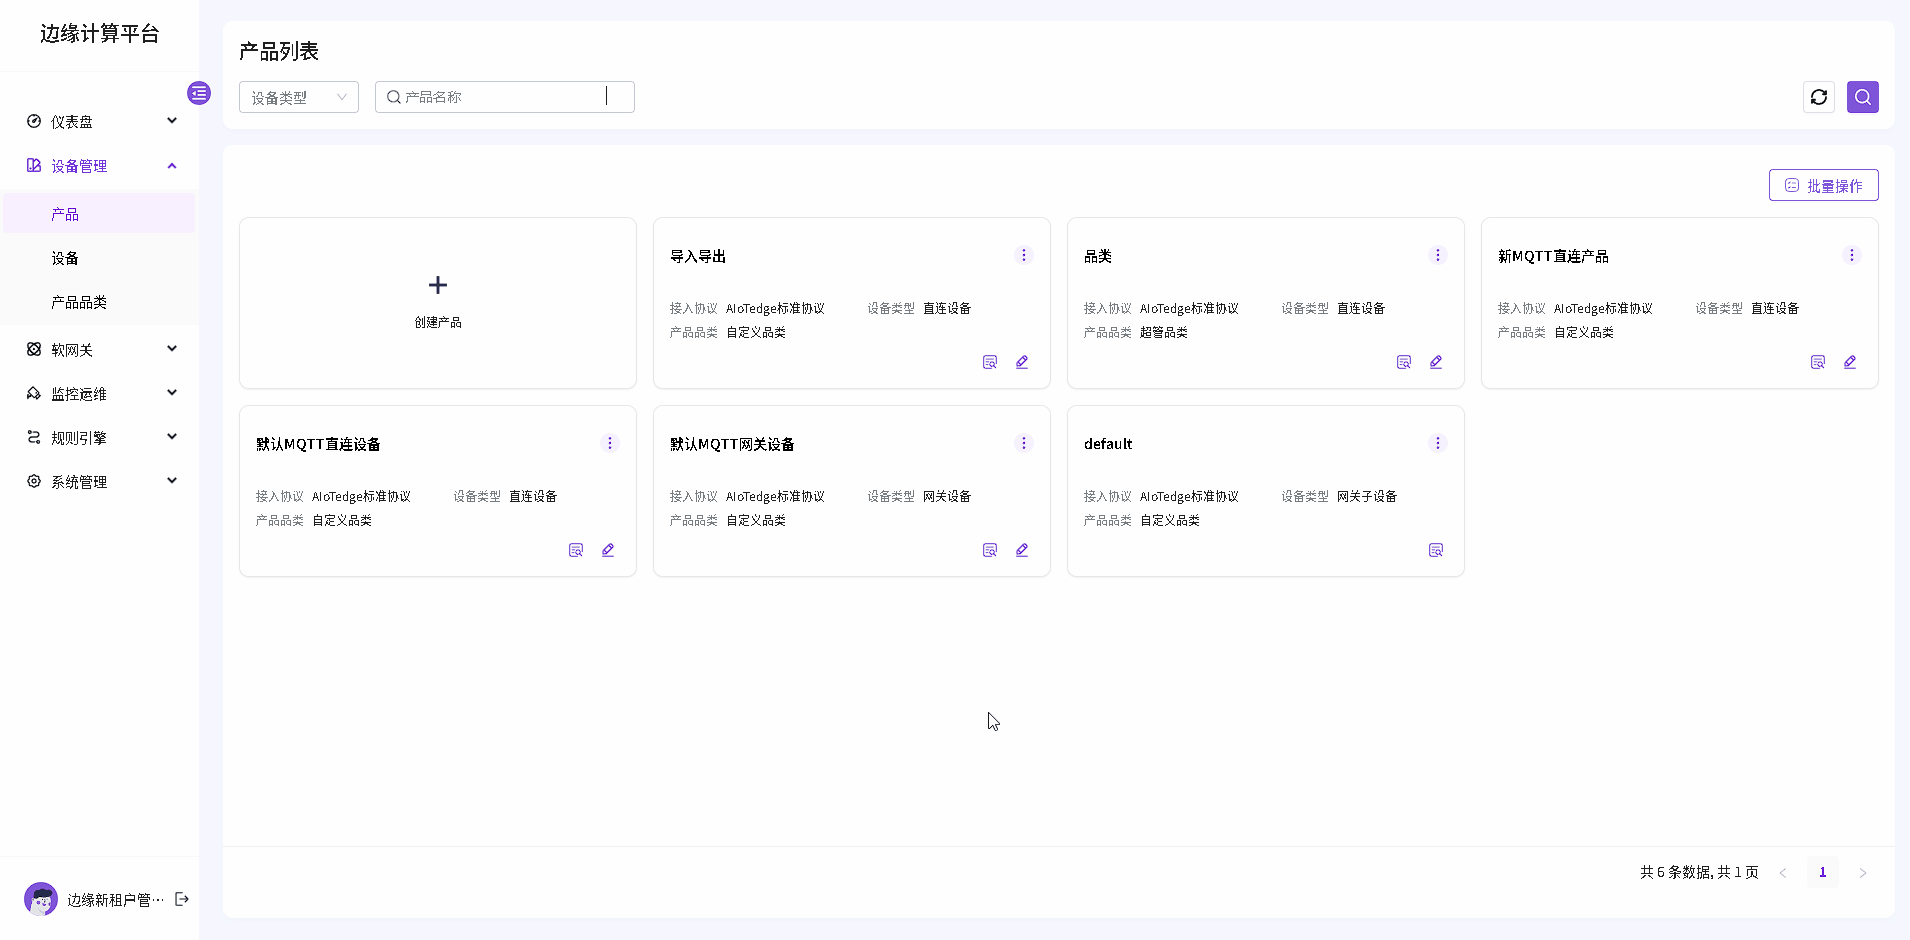Click the 批量操作 button
Screen dimensions: 1910x940
point(1823,185)
